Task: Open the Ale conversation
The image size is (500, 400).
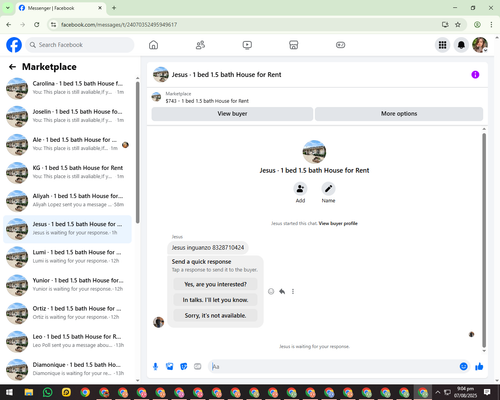Action: click(67, 145)
